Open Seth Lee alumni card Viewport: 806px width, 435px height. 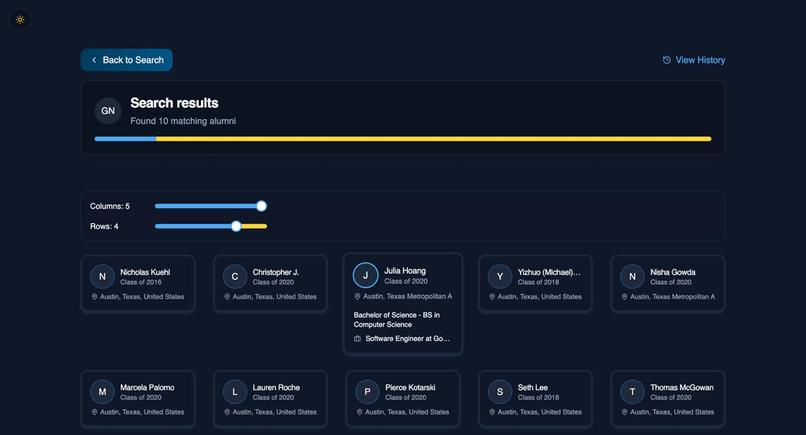click(x=535, y=399)
